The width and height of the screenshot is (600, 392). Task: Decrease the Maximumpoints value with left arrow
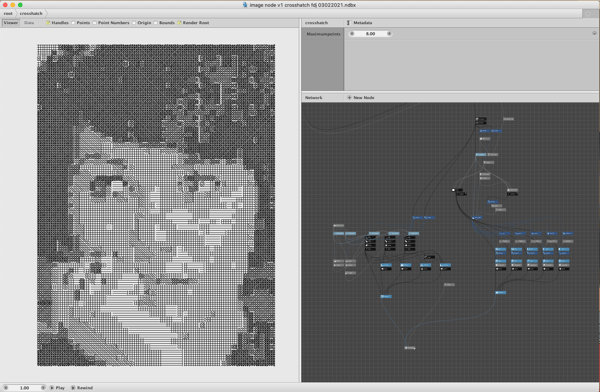click(352, 34)
